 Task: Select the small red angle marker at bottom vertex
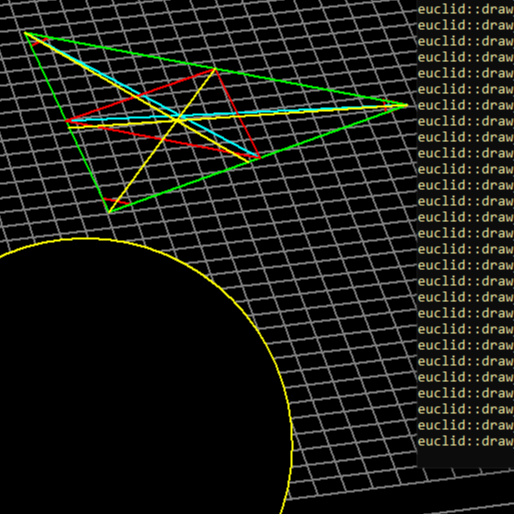pyautogui.click(x=117, y=201)
